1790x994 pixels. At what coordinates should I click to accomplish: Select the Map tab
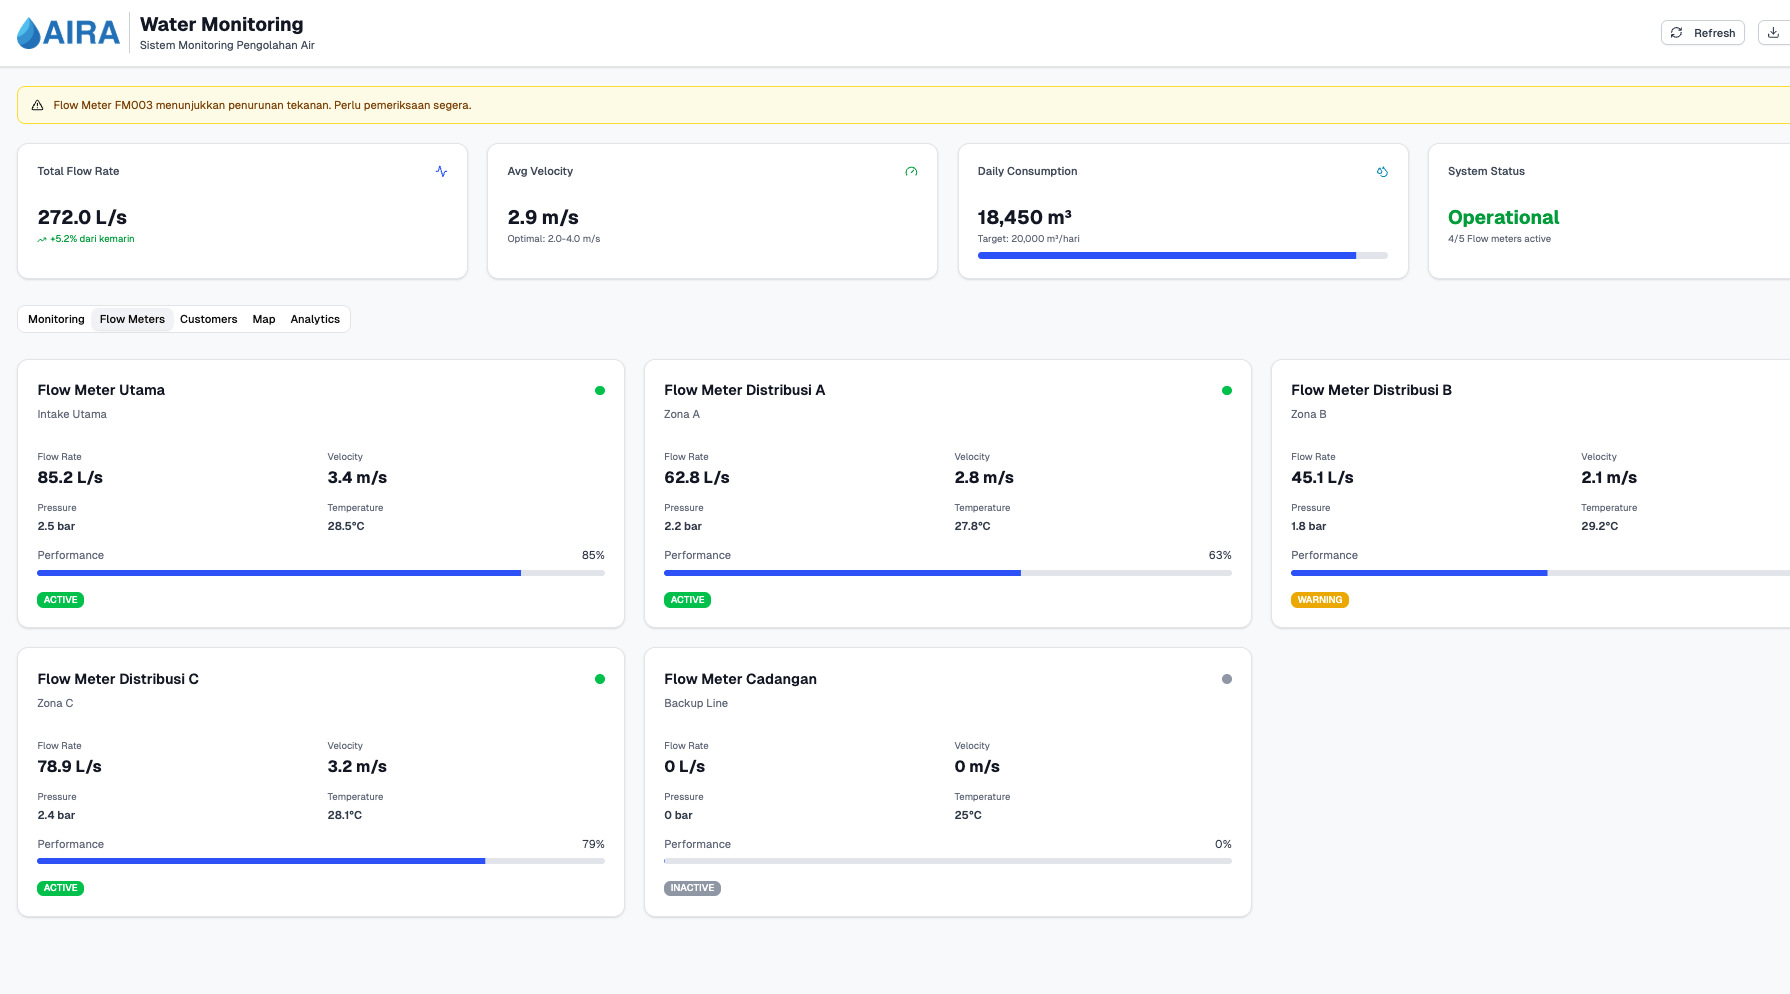(x=264, y=319)
